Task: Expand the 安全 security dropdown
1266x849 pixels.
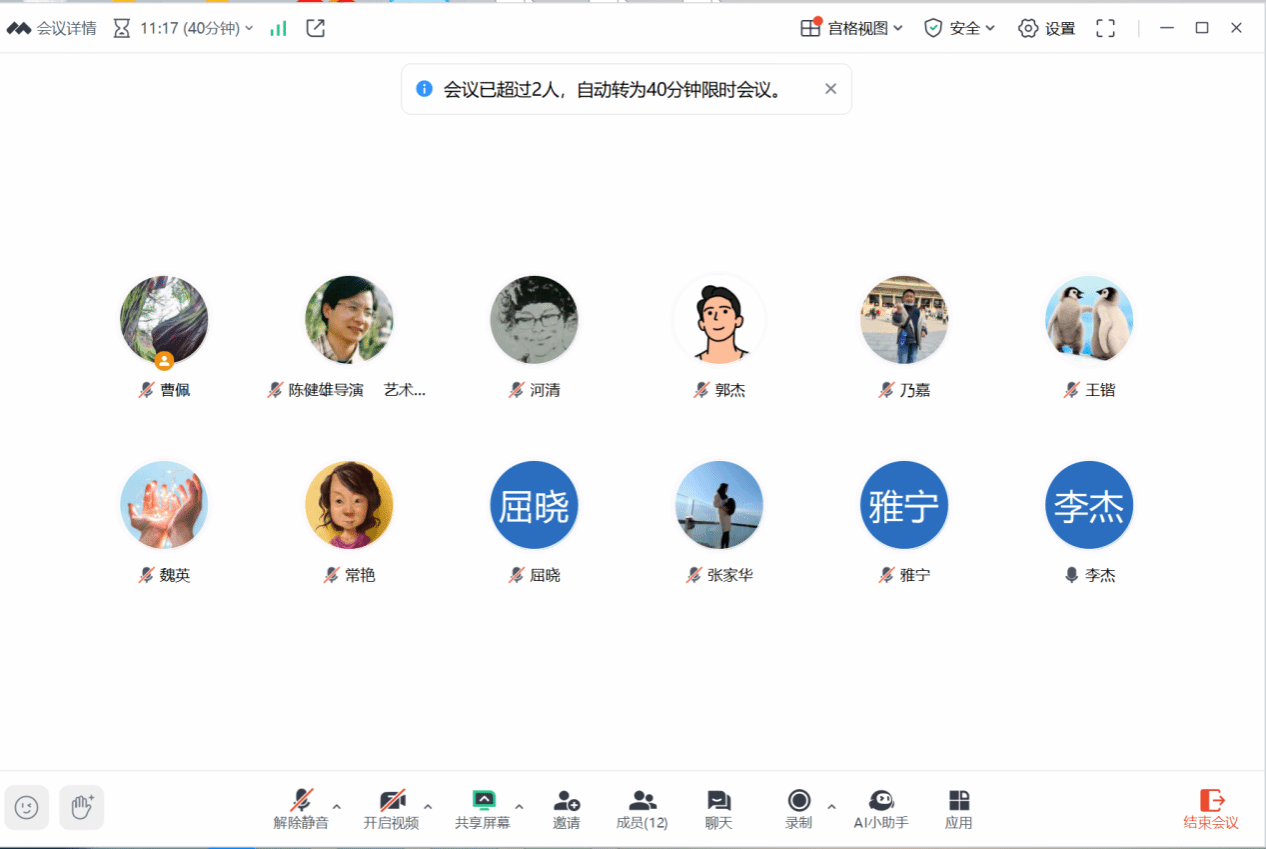Action: (x=960, y=28)
